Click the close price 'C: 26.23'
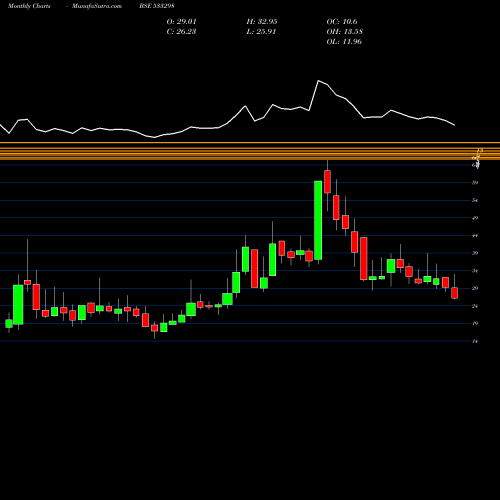500x500 pixels. coord(181,32)
